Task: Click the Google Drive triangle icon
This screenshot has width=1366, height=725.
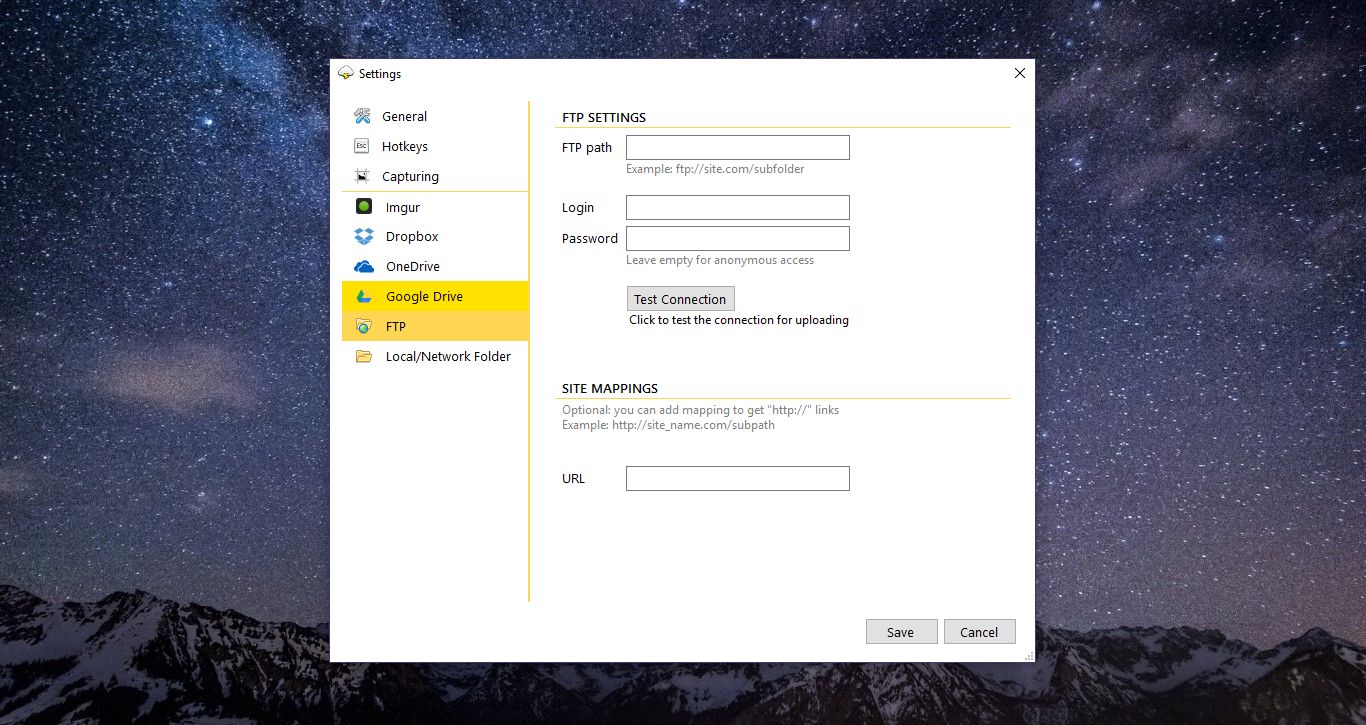Action: [x=364, y=296]
